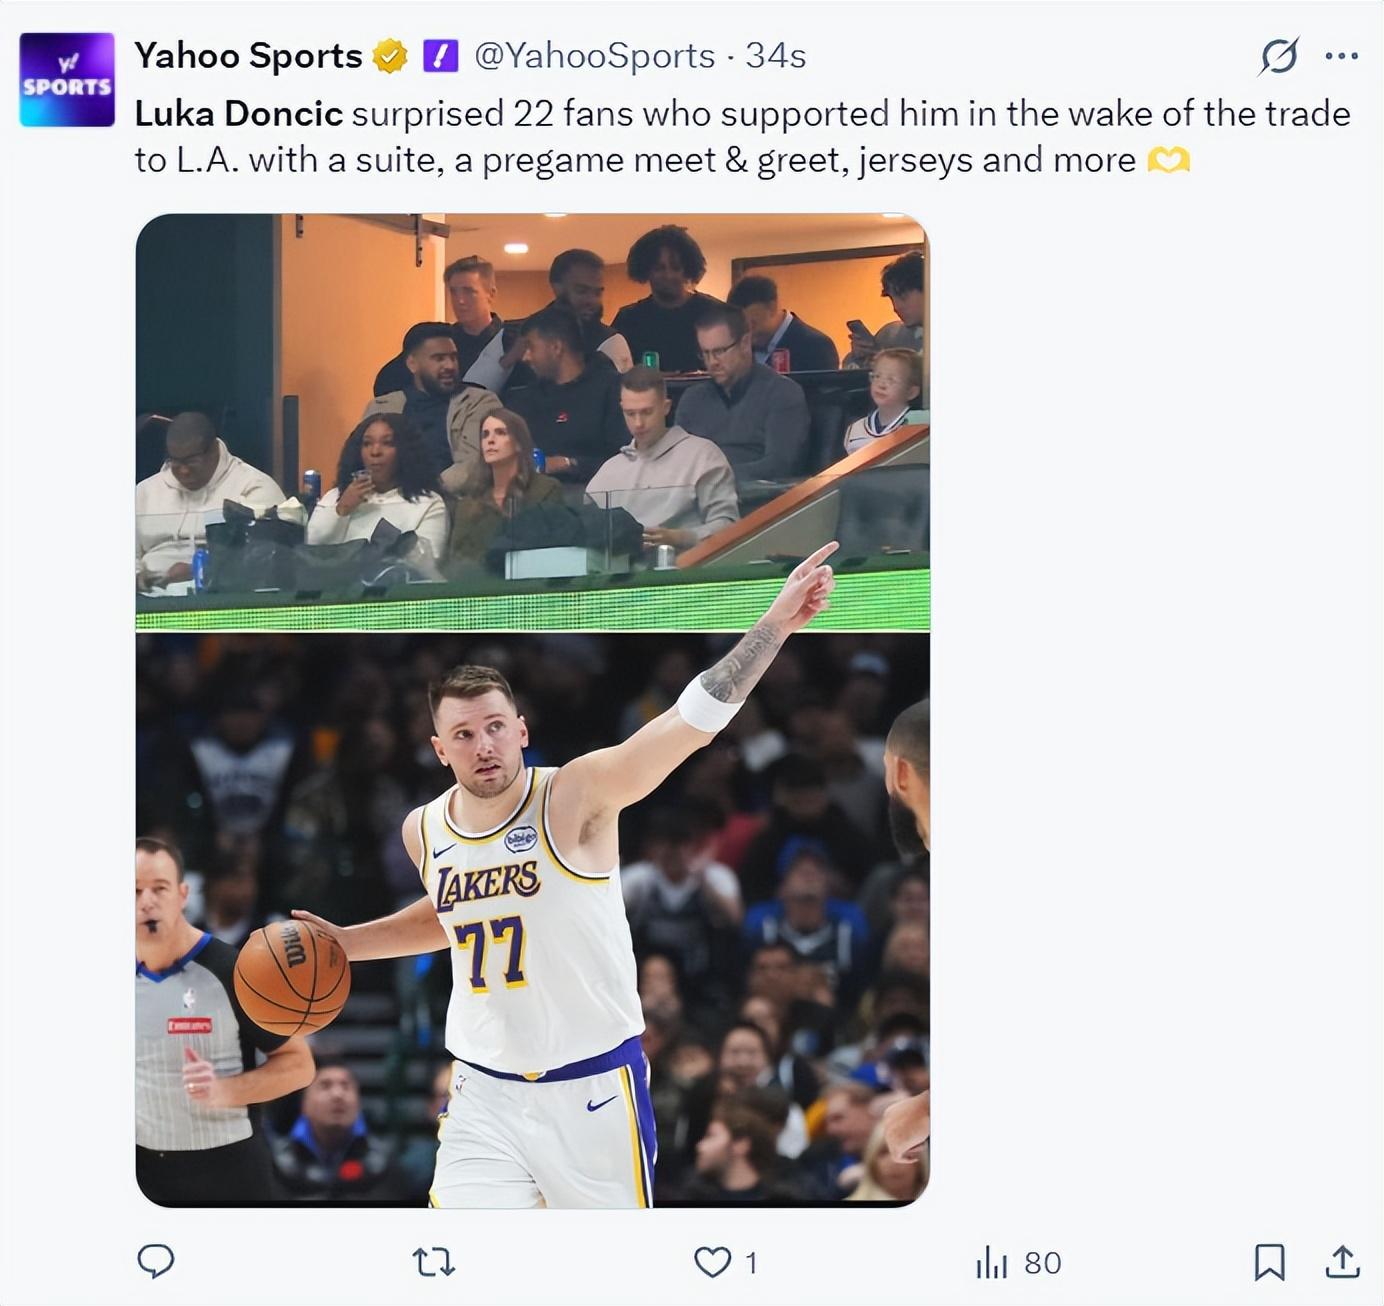Click the 34s post timestamp
Viewport: 1384px width, 1306px height.
(x=776, y=56)
